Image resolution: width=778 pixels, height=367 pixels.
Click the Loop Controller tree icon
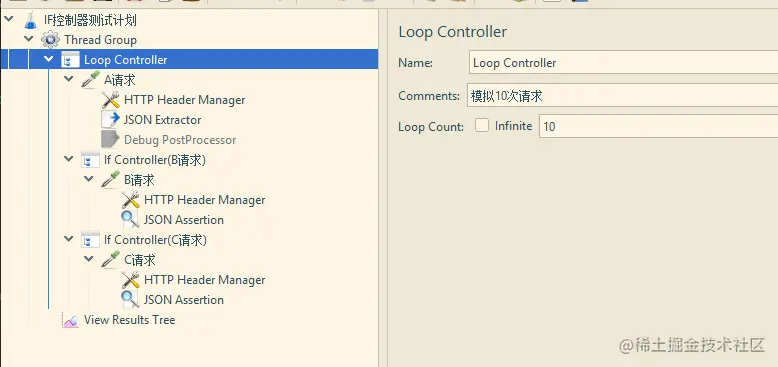[70, 60]
